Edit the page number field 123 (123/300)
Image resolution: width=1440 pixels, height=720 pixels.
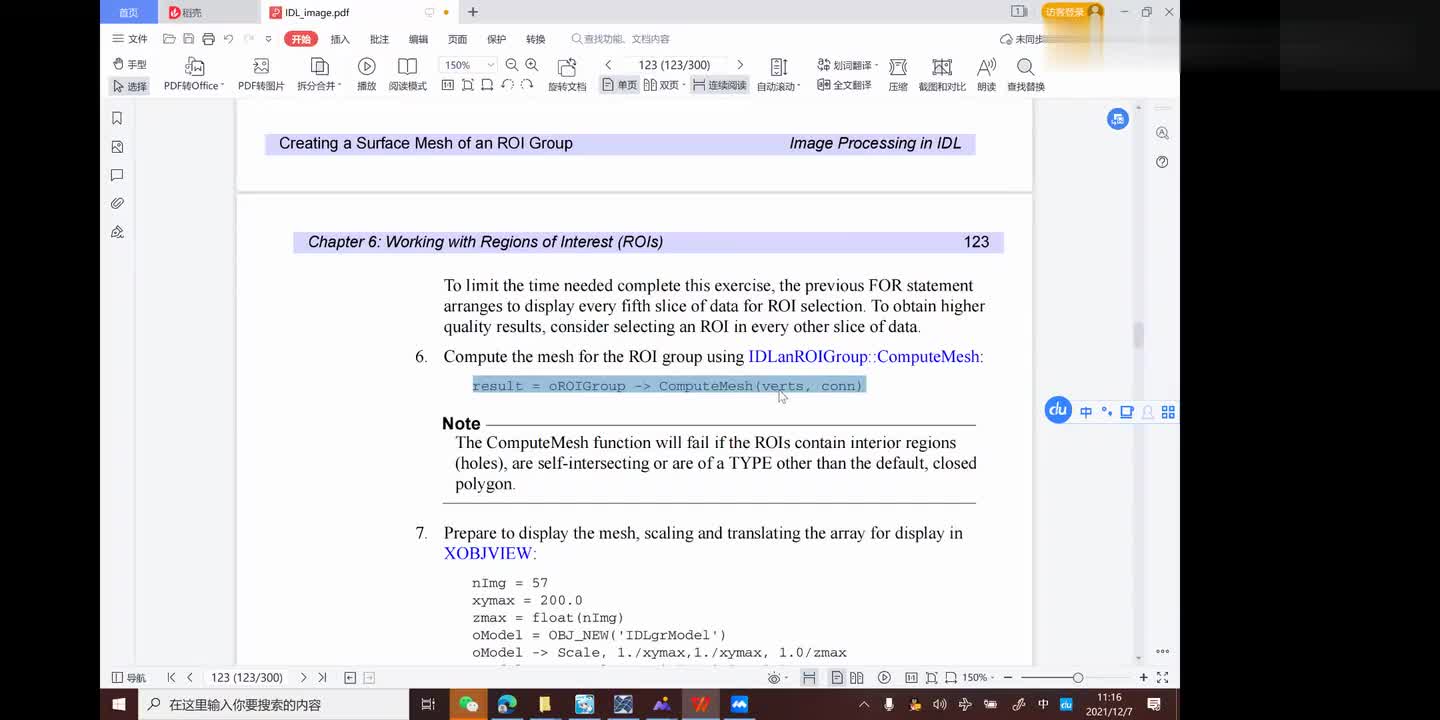click(x=674, y=65)
